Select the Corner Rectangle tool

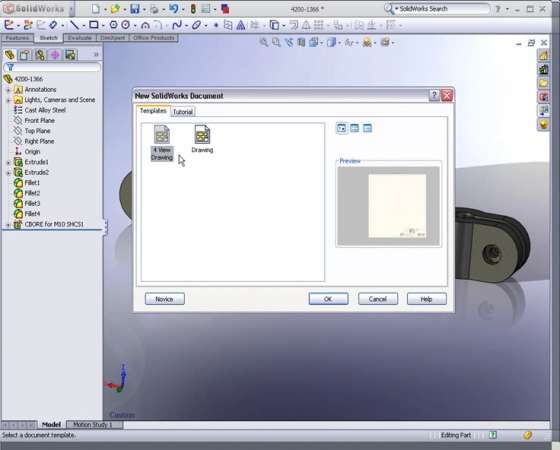[94, 25]
